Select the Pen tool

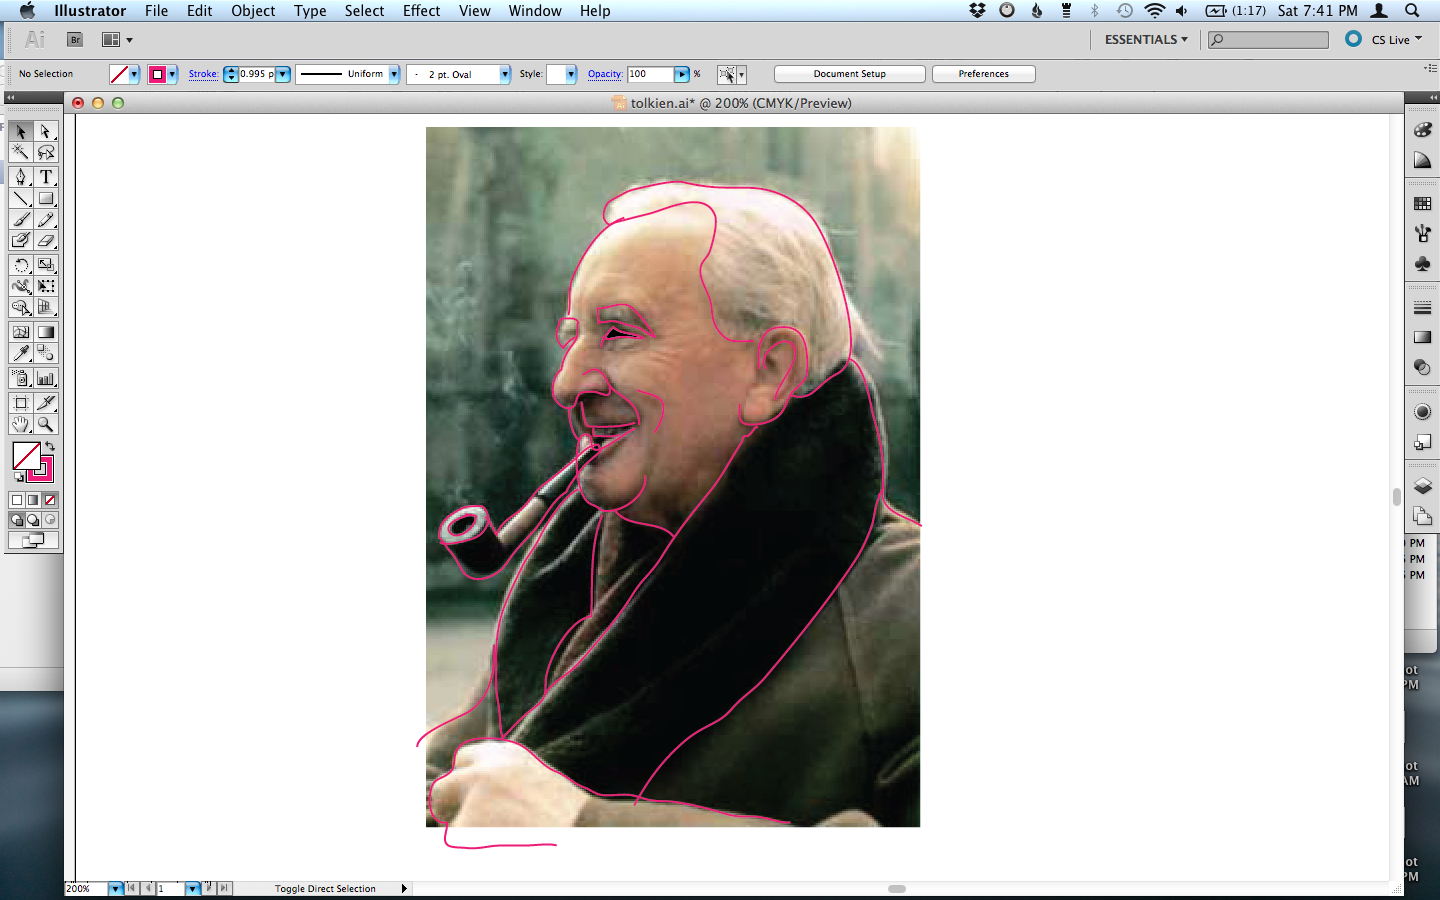point(22,177)
